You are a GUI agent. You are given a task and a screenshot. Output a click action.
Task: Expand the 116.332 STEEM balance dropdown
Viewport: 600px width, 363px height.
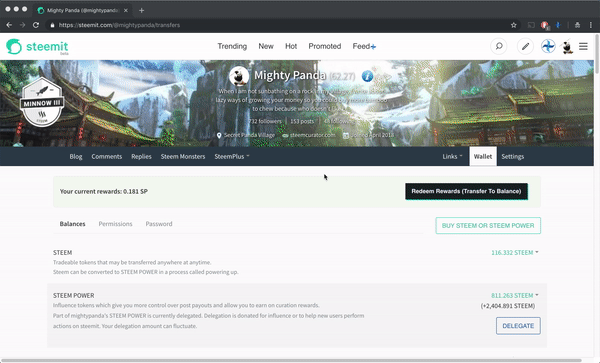click(515, 252)
